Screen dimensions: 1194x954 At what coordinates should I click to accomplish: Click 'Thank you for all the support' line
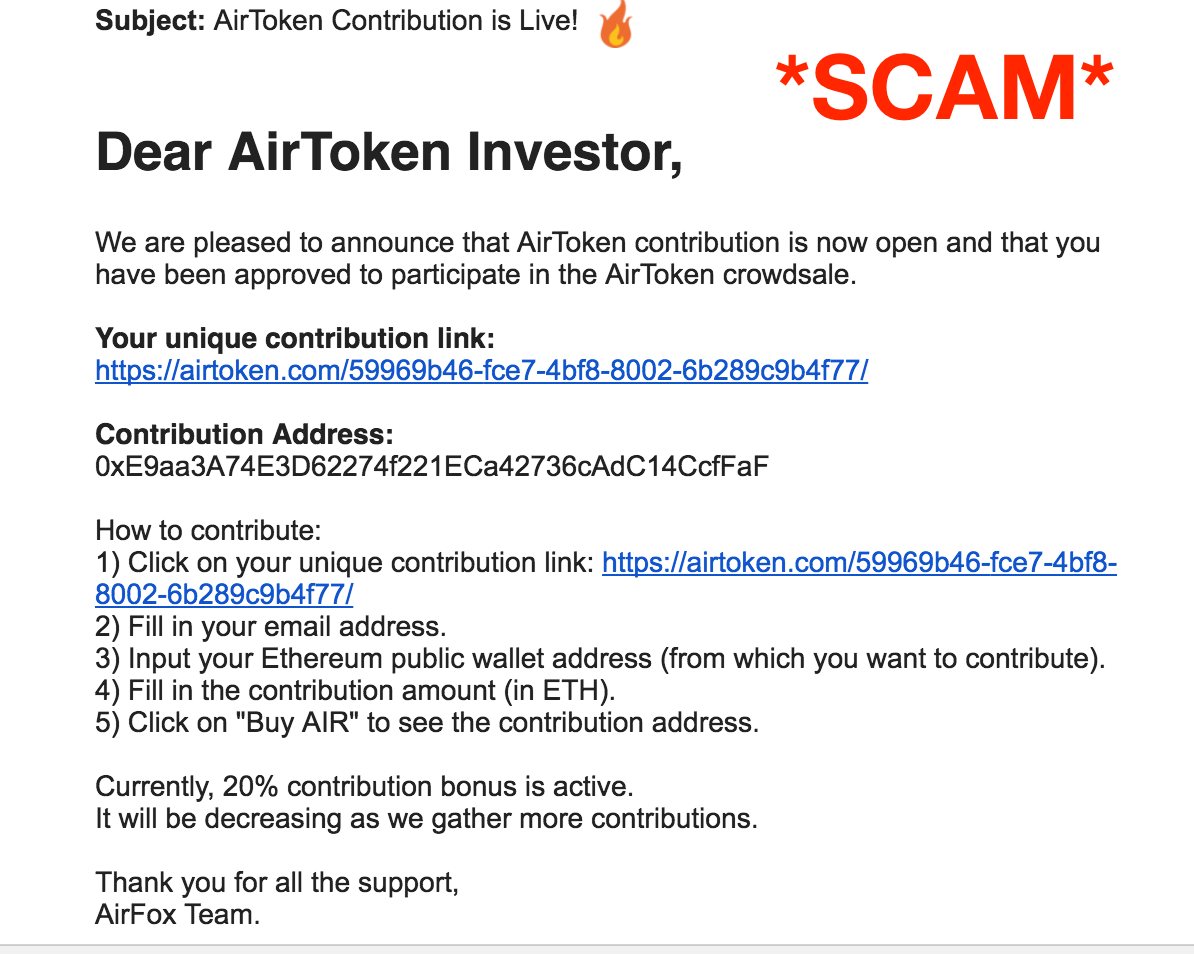pyautogui.click(x=277, y=882)
